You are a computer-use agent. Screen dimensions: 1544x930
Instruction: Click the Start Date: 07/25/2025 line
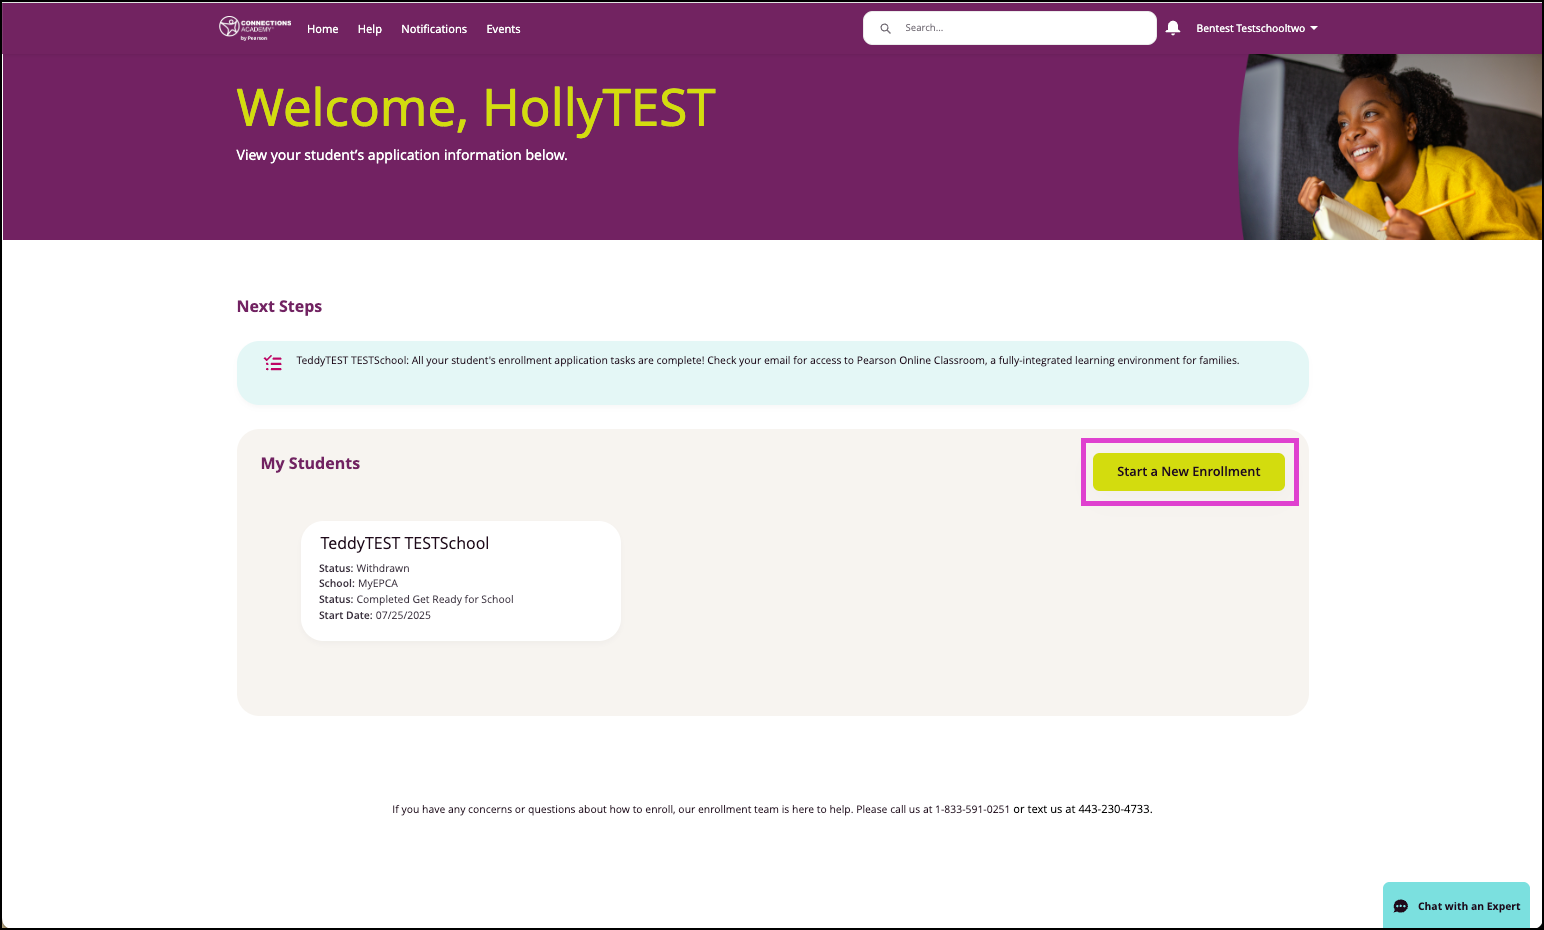[375, 615]
